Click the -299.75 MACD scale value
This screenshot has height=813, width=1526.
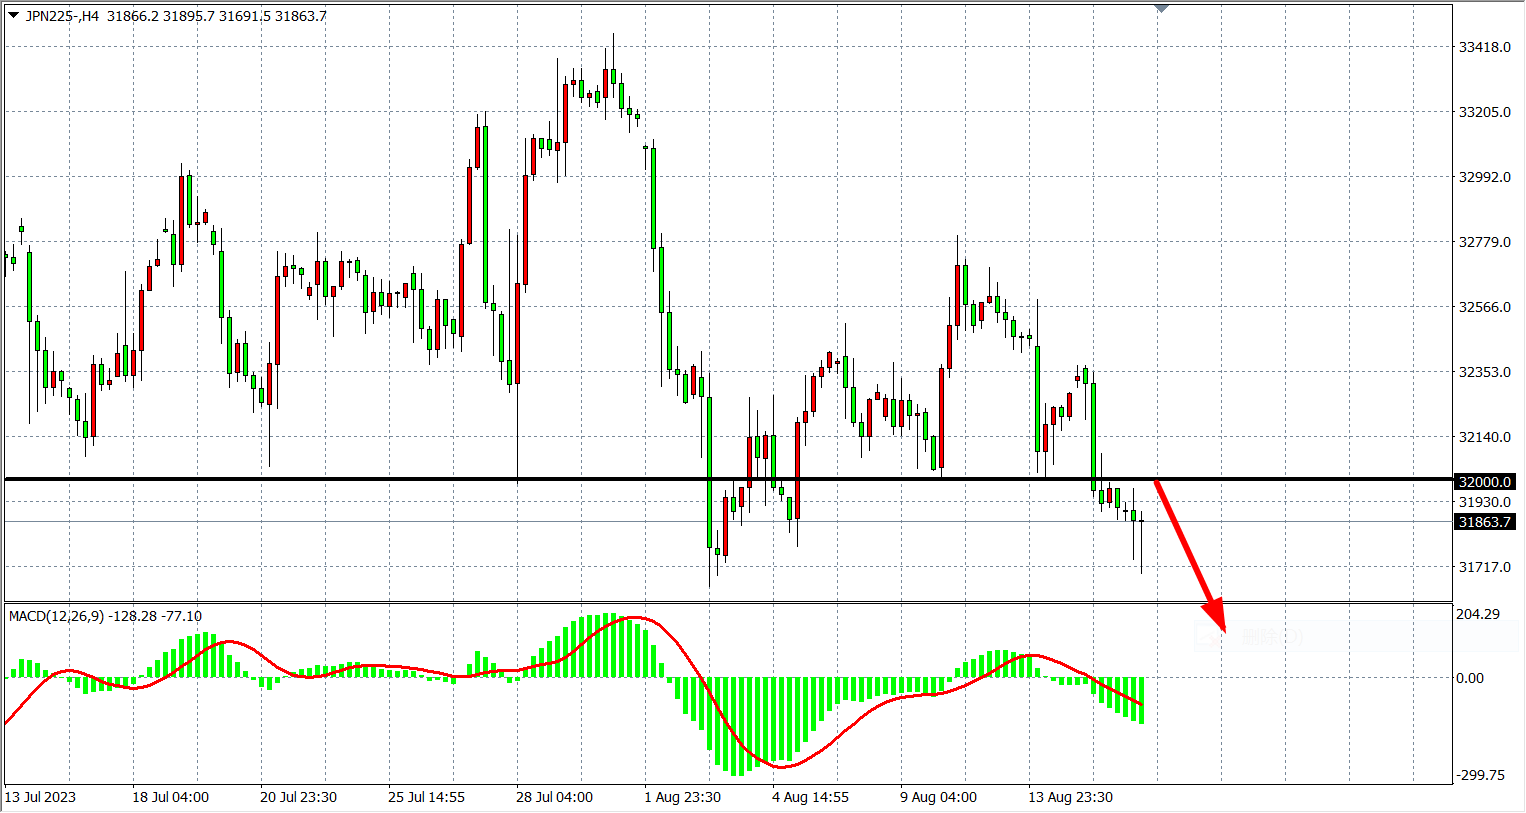(x=1480, y=775)
